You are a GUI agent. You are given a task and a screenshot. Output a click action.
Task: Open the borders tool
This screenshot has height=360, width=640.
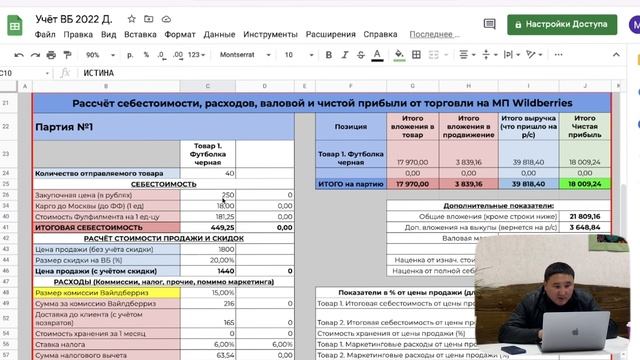(x=416, y=55)
